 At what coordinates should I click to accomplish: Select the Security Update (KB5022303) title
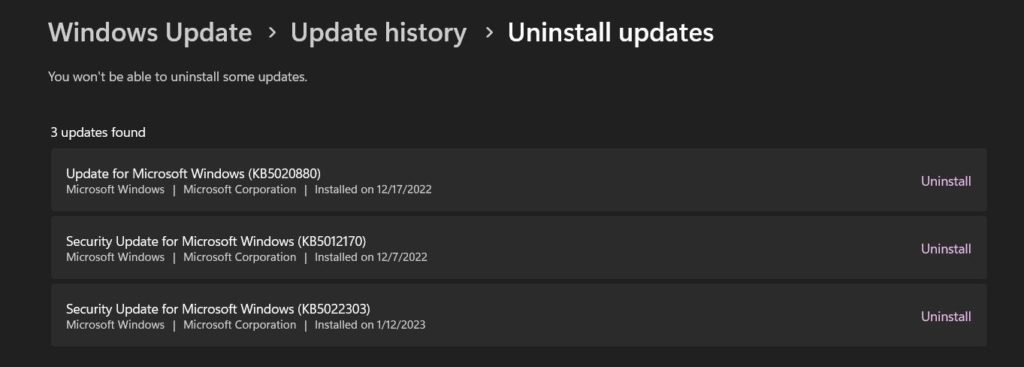click(x=218, y=308)
